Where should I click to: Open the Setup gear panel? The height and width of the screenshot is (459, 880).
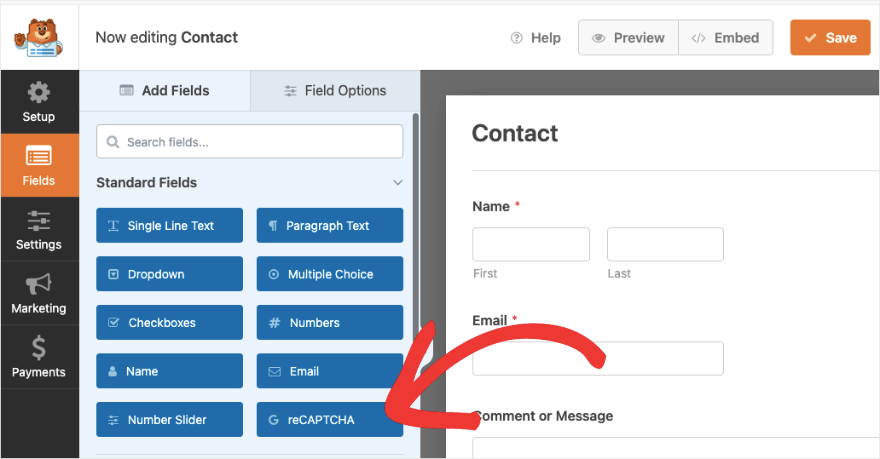(39, 102)
